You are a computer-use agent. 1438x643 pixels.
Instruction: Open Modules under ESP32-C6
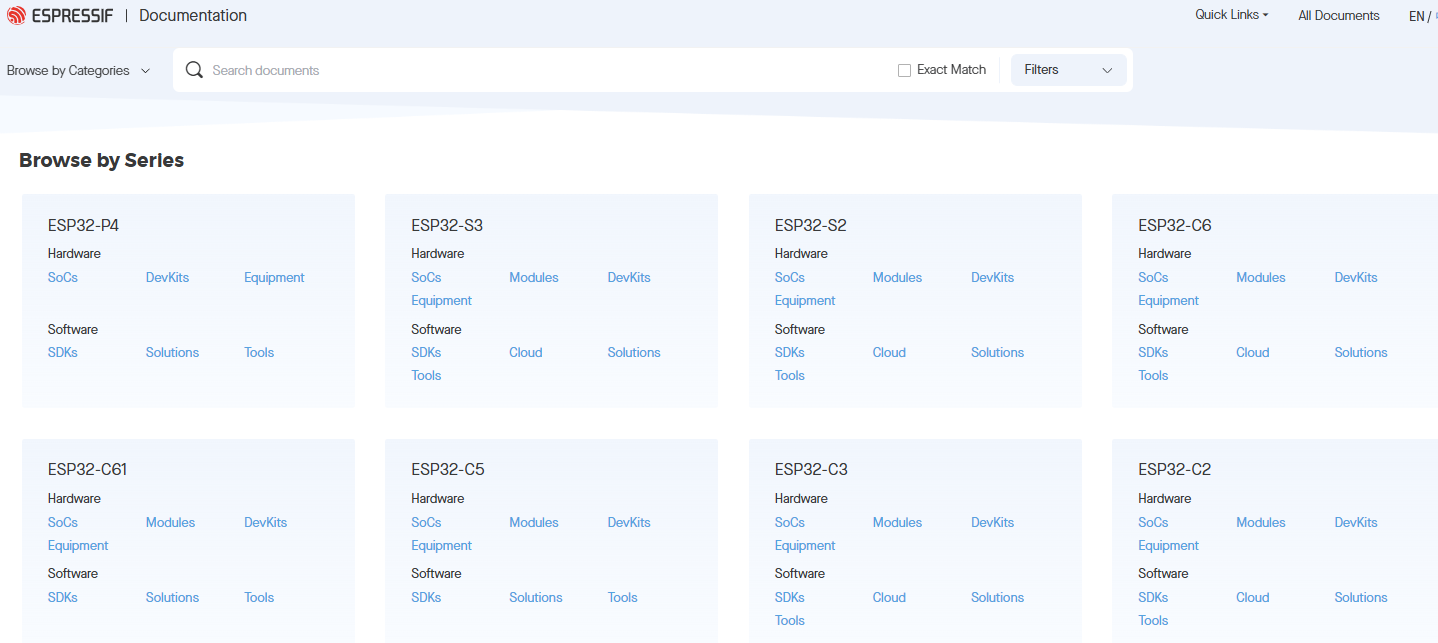pyautogui.click(x=1261, y=277)
